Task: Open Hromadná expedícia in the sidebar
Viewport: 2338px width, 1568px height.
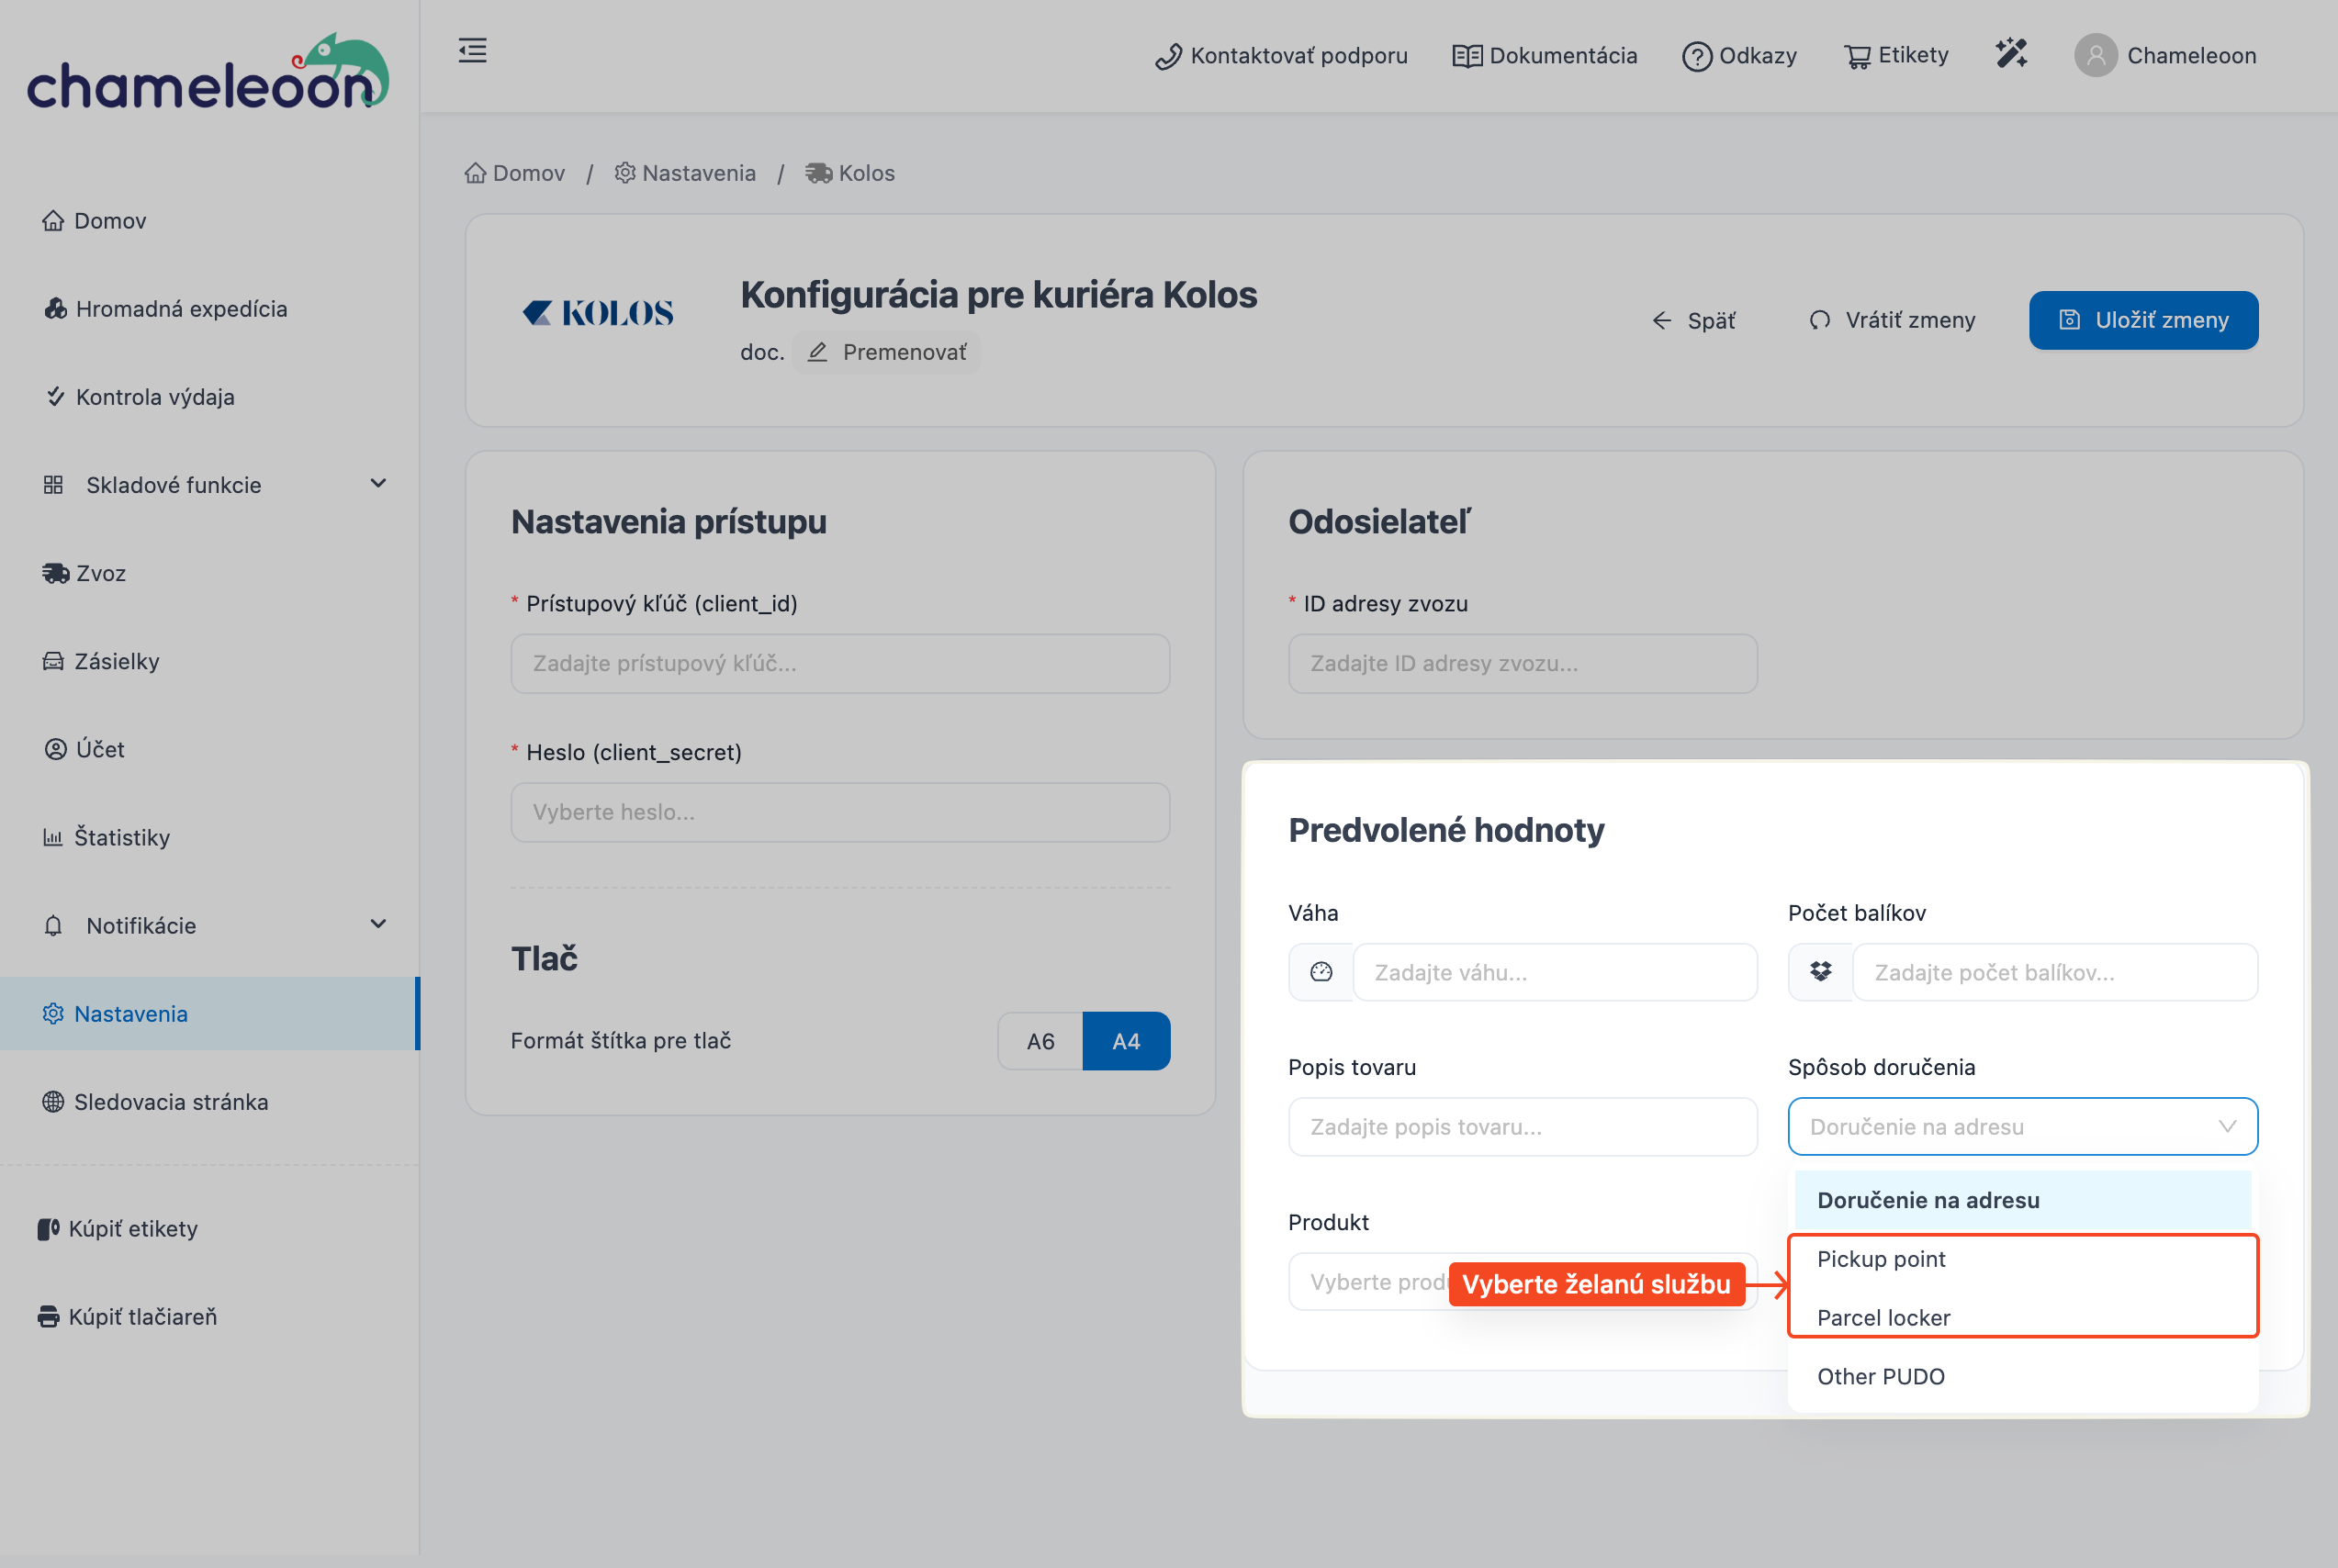Action: pos(181,309)
